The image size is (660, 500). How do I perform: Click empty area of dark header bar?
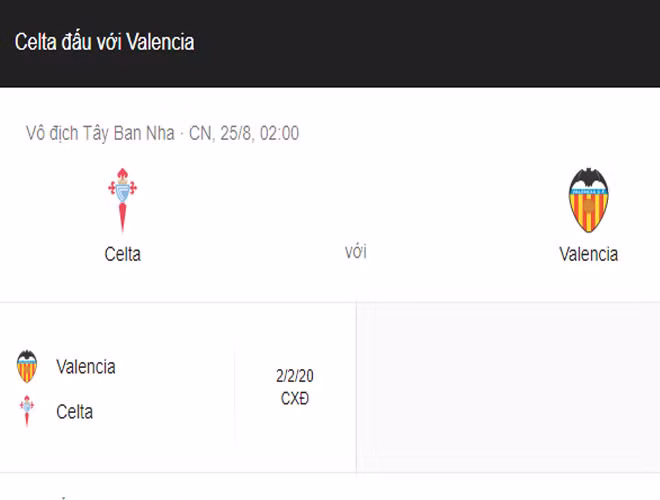[x=450, y=42]
